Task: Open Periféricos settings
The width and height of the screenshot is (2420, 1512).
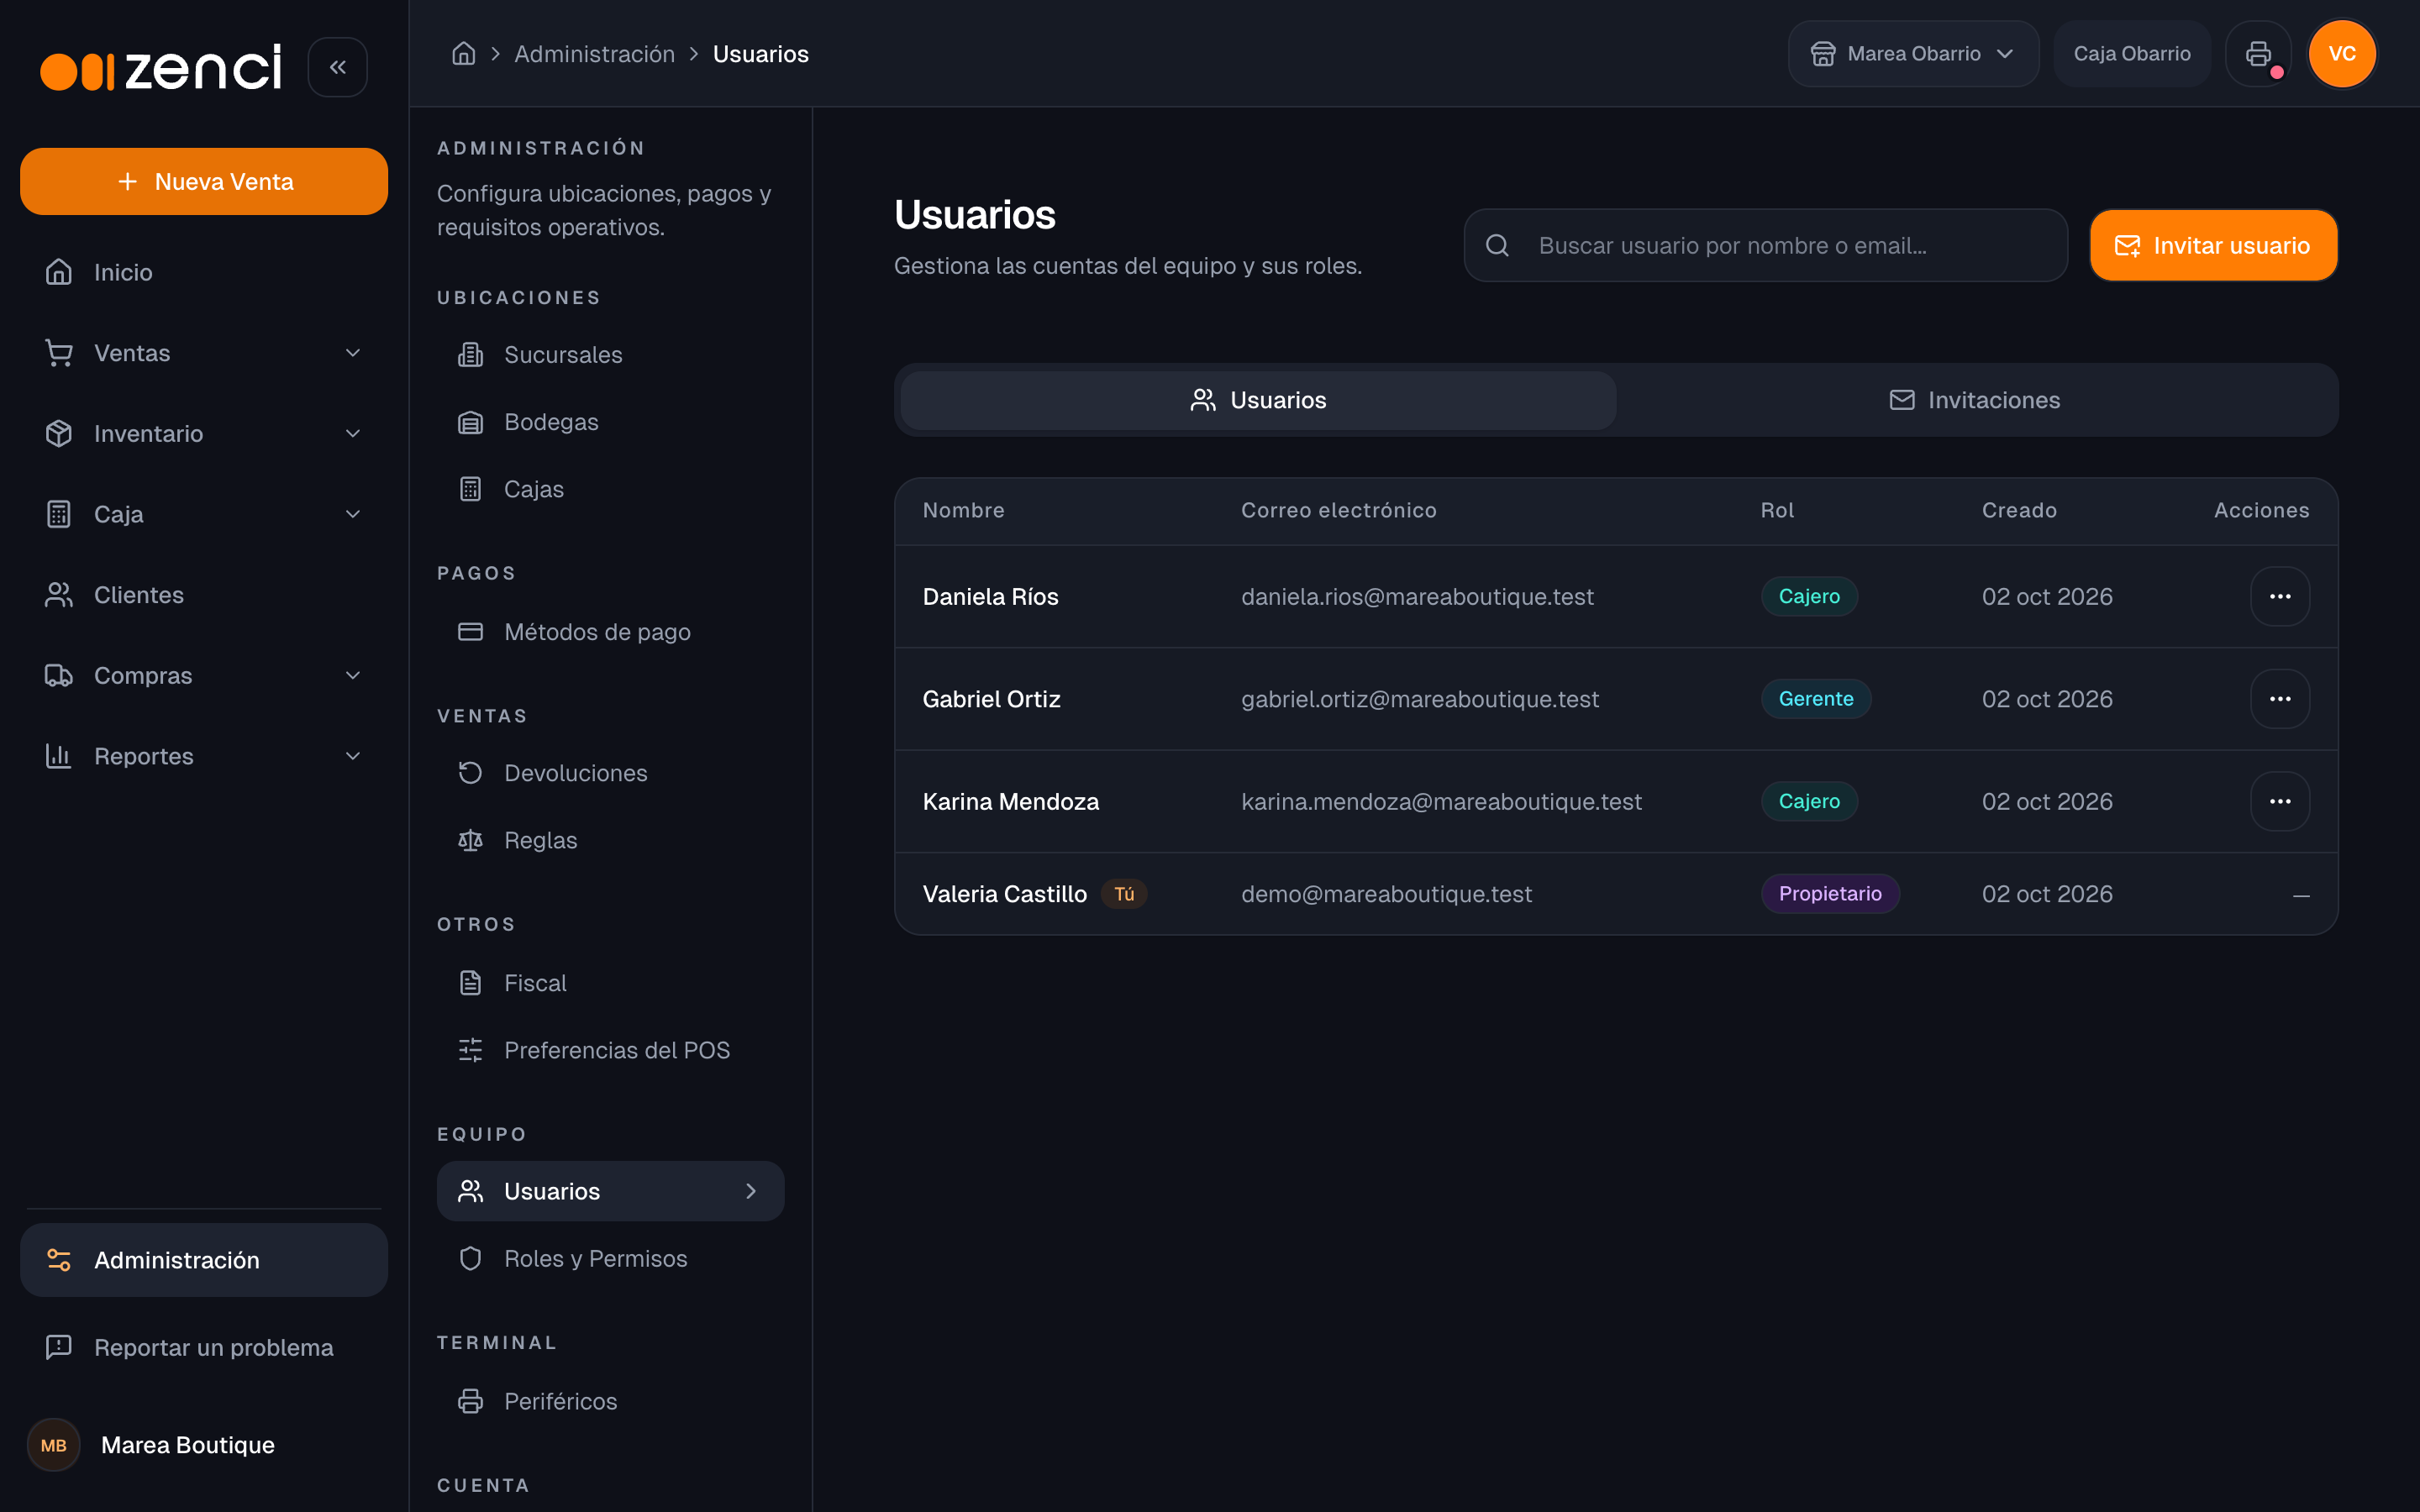Action: pos(610,1401)
